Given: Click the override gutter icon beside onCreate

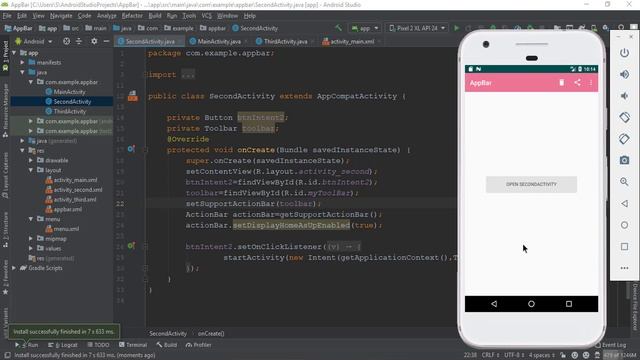Looking at the screenshot, I should pos(131,149).
